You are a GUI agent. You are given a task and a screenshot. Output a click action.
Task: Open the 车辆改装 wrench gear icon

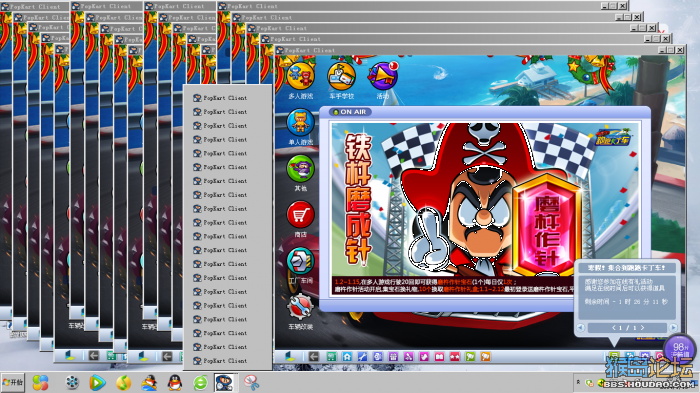(x=300, y=307)
